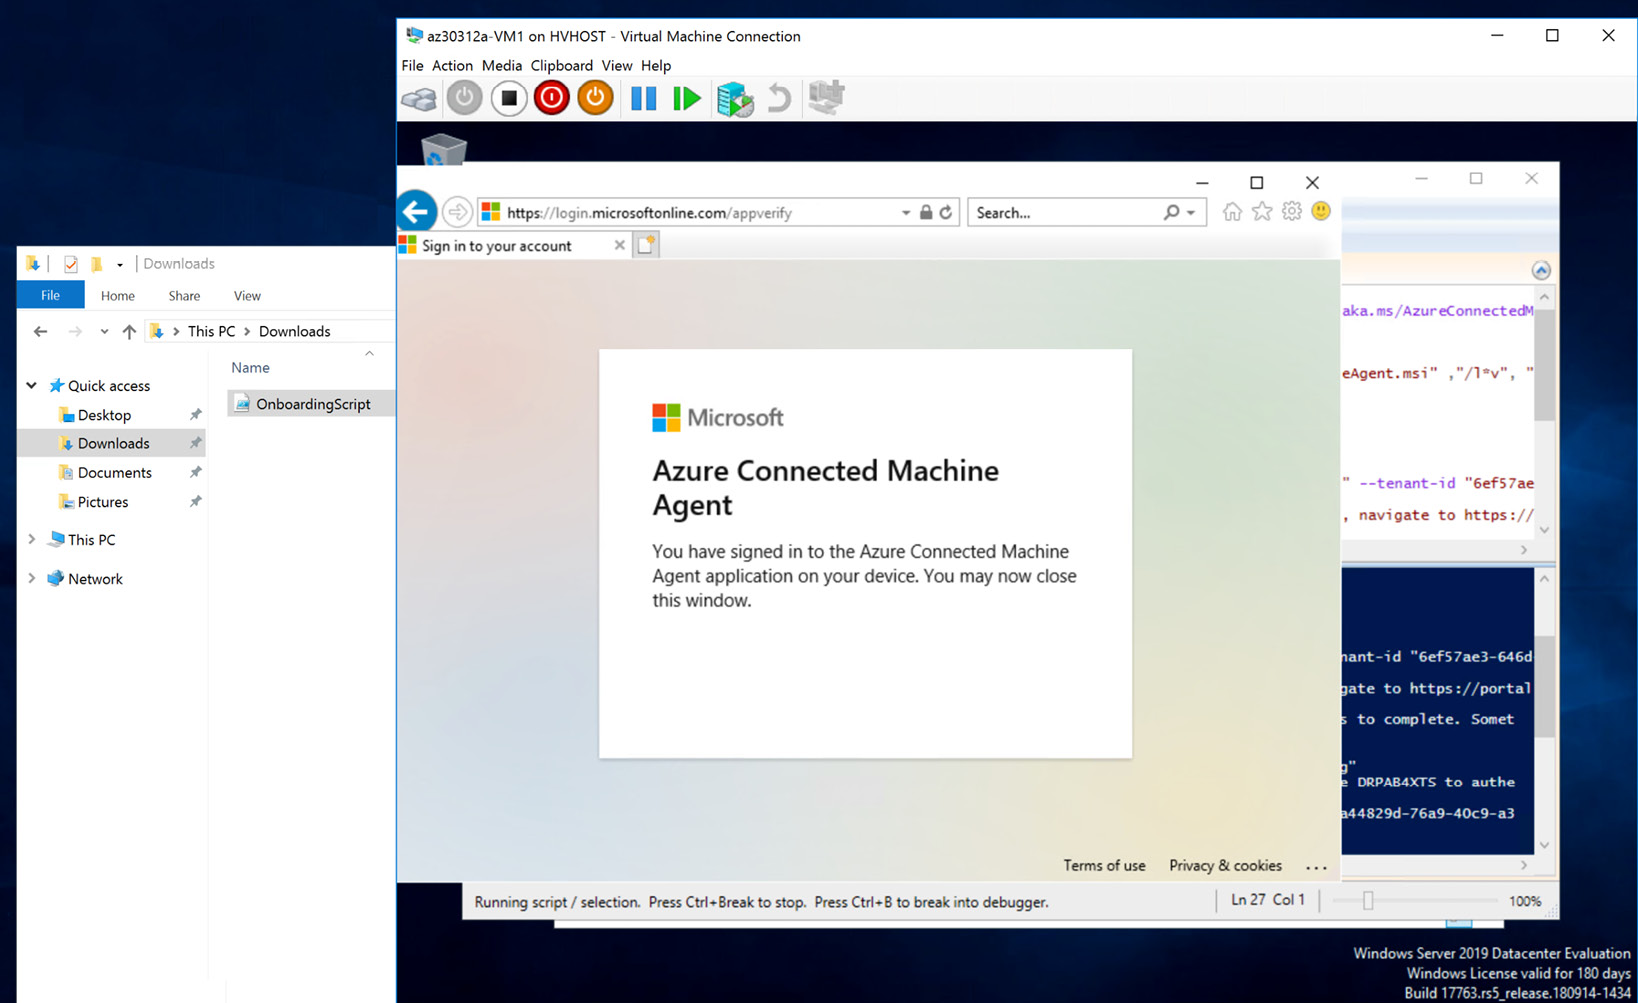This screenshot has height=1003, width=1638.
Task: Click the chevron between This PC and Downloads
Action: (247, 332)
